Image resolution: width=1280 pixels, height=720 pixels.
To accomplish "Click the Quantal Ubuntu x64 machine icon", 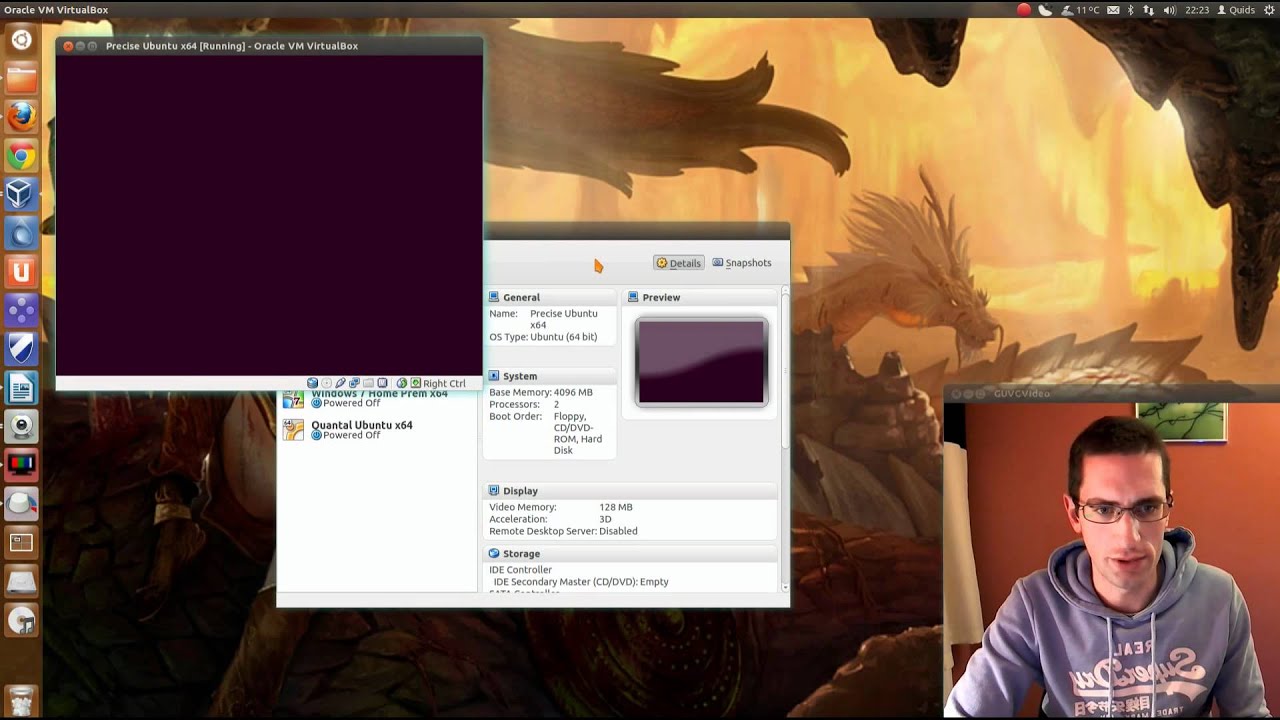I will coord(293,430).
